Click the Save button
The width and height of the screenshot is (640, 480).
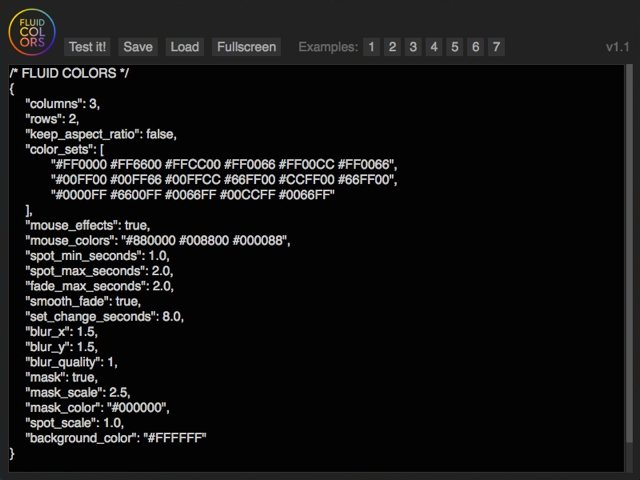click(138, 47)
